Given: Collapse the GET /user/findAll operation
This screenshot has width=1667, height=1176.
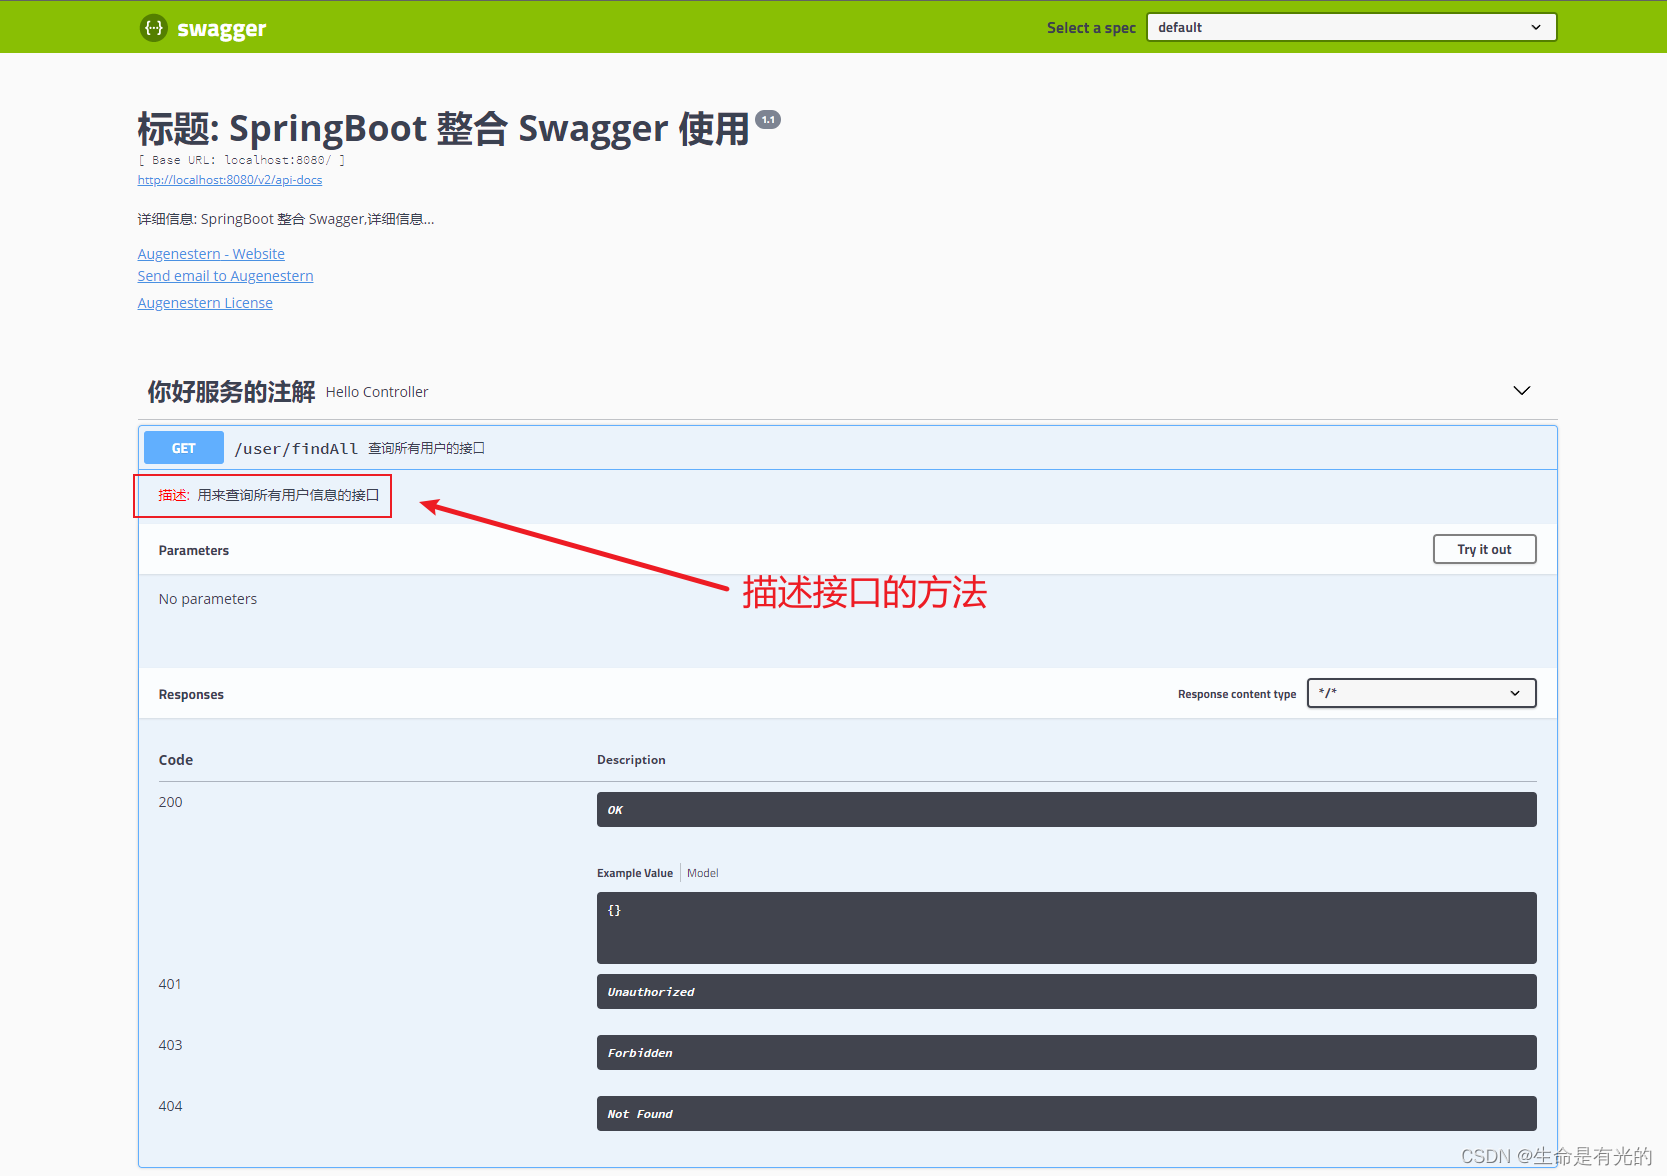Looking at the screenshot, I should pos(847,448).
